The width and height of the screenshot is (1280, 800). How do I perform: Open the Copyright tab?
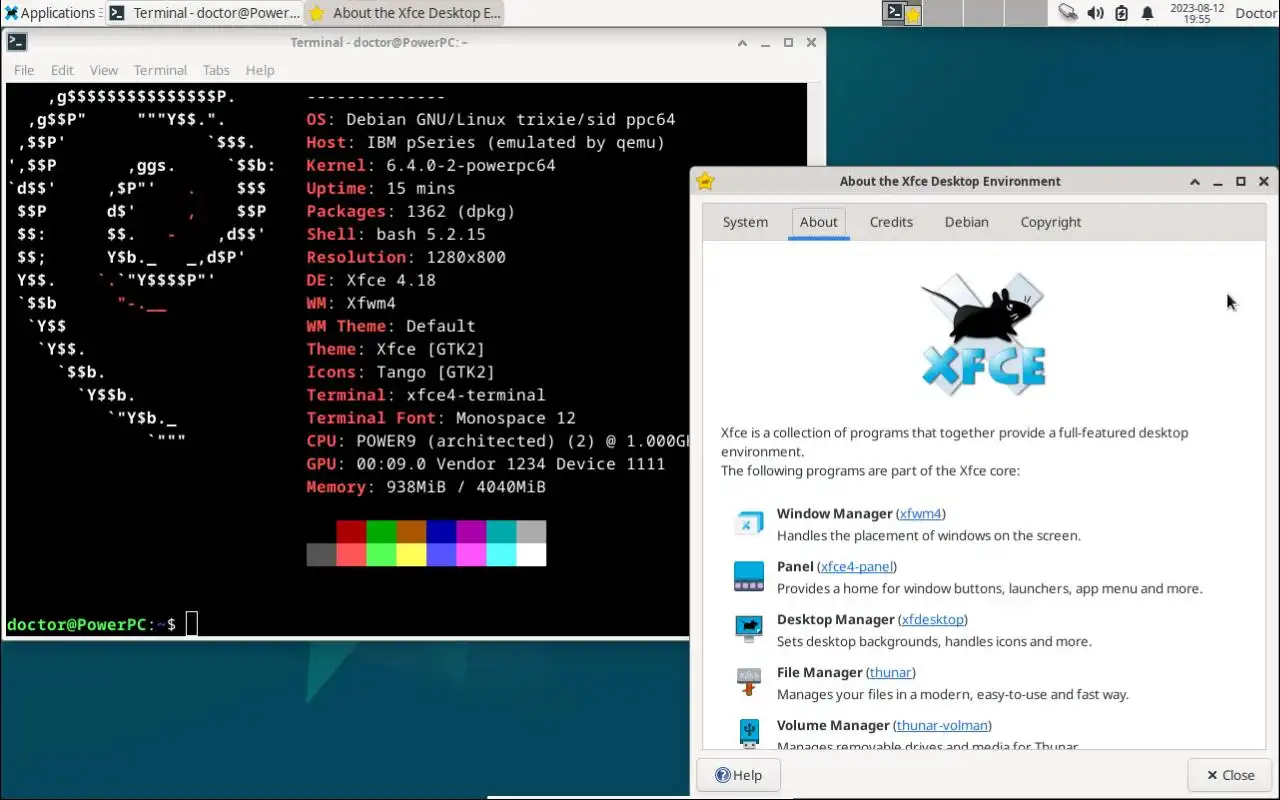point(1051,222)
